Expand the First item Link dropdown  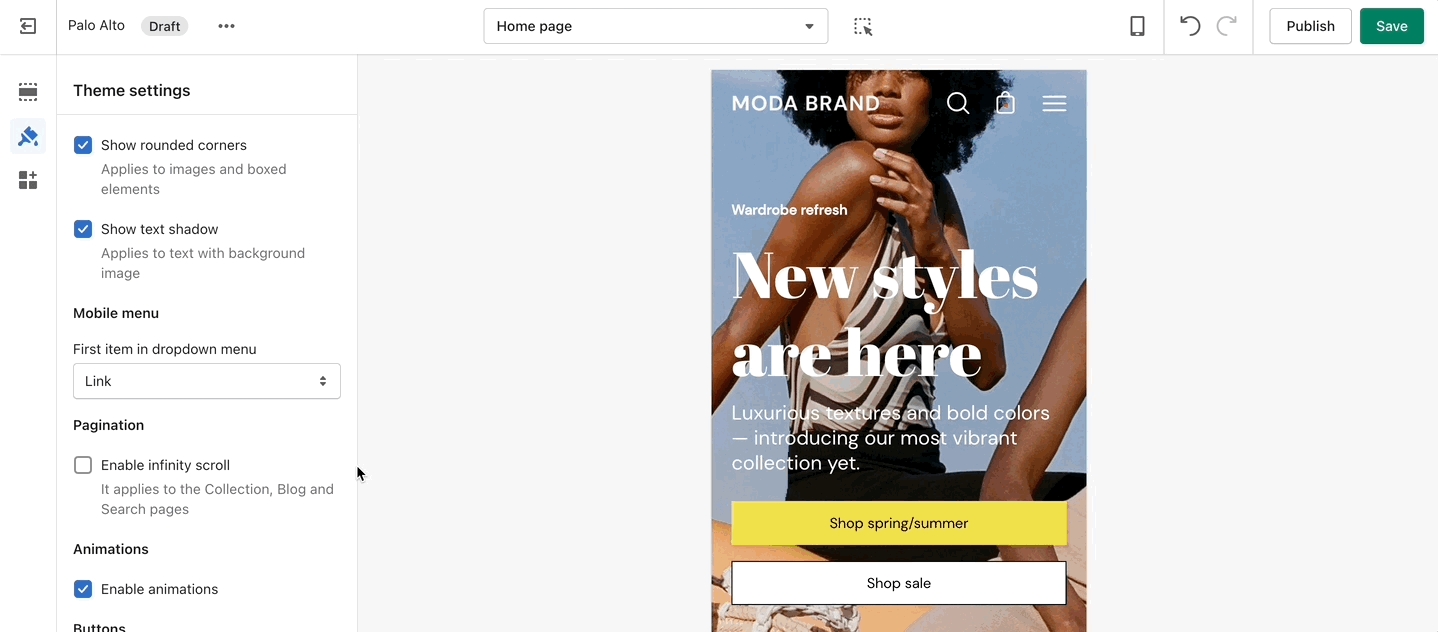click(x=207, y=381)
